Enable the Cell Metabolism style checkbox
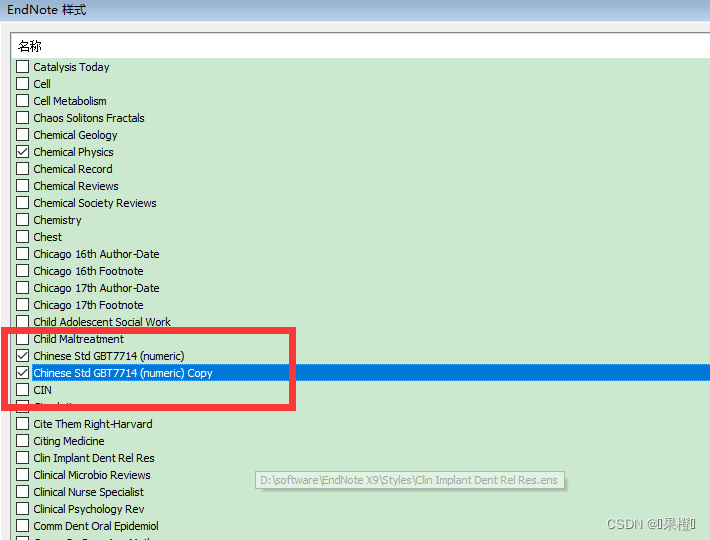The height and width of the screenshot is (540, 710). pos(23,100)
